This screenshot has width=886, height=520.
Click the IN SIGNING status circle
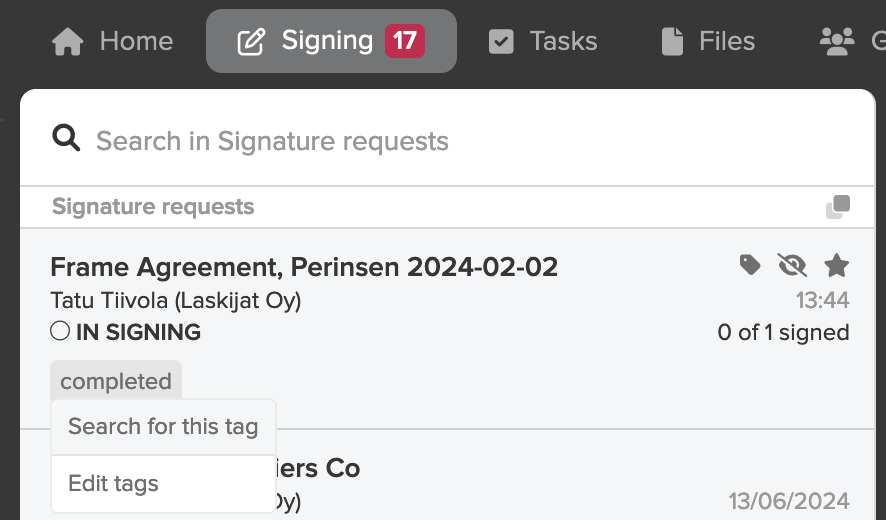[60, 331]
